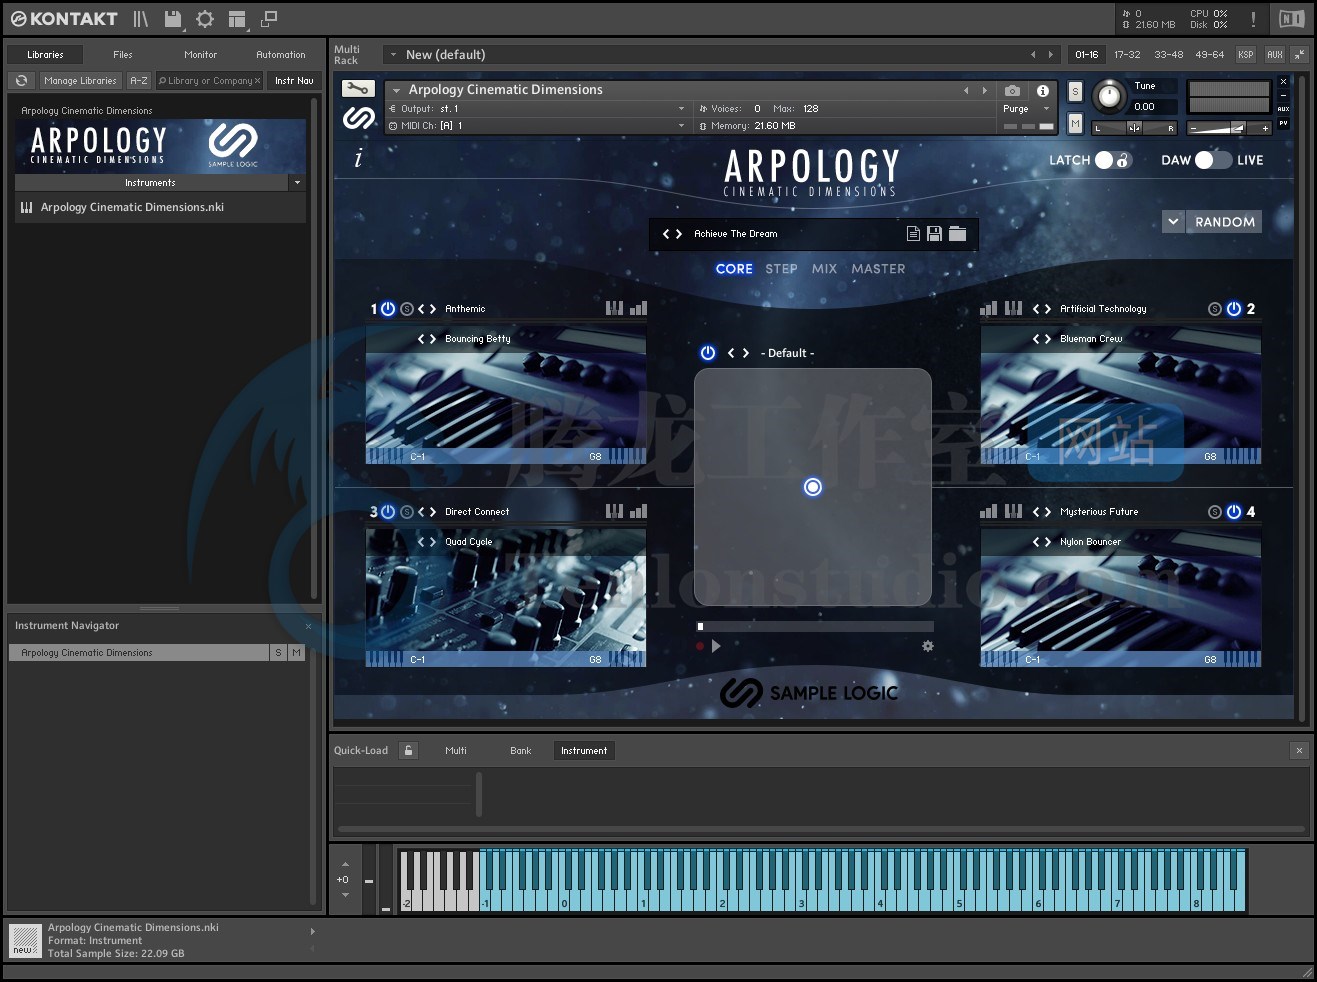
Task: Open the MIDI Ch dropdown
Action: pos(681,126)
